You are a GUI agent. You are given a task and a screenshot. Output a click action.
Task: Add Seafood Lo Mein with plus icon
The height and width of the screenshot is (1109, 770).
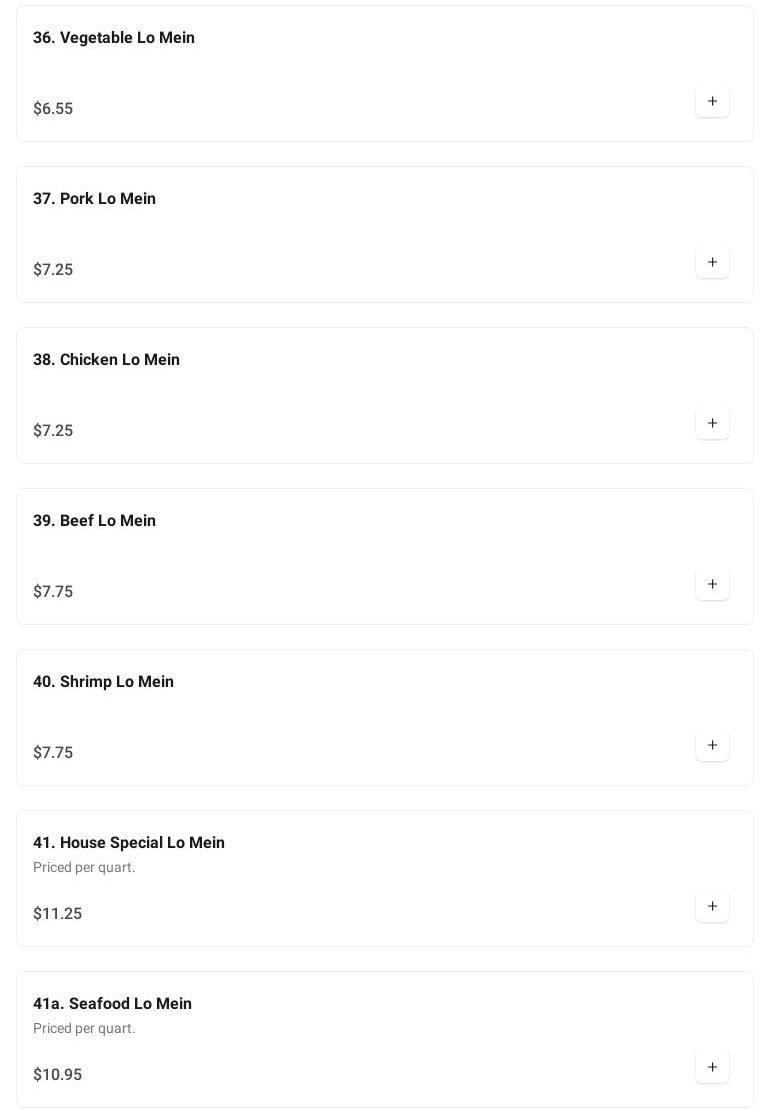[x=712, y=1067]
